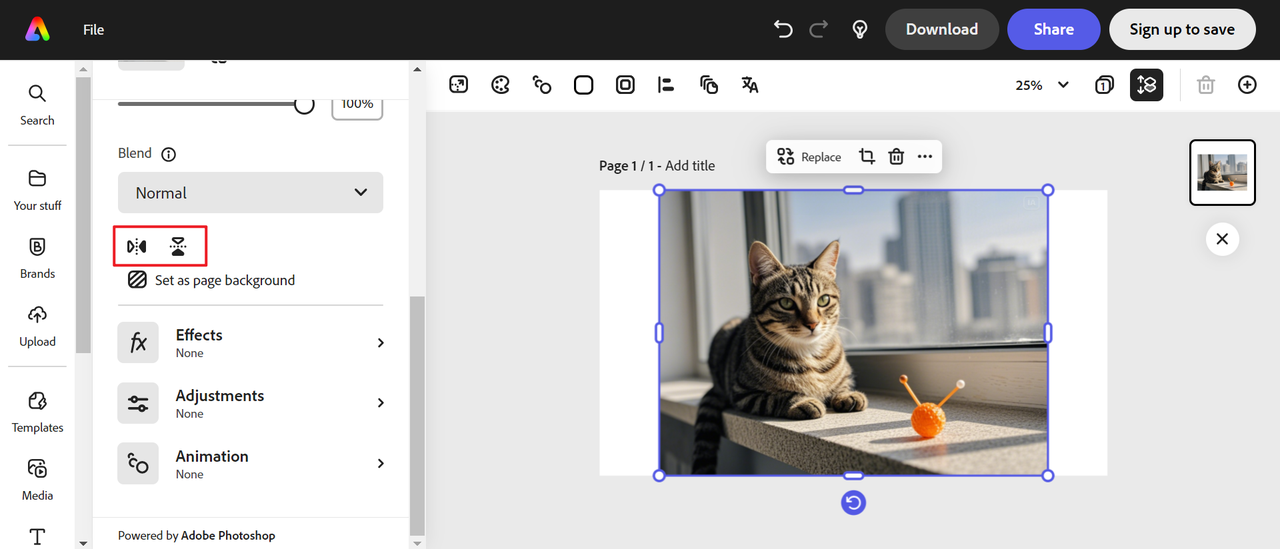Open the 25% zoom dropdown
The image size is (1280, 549).
[1042, 85]
